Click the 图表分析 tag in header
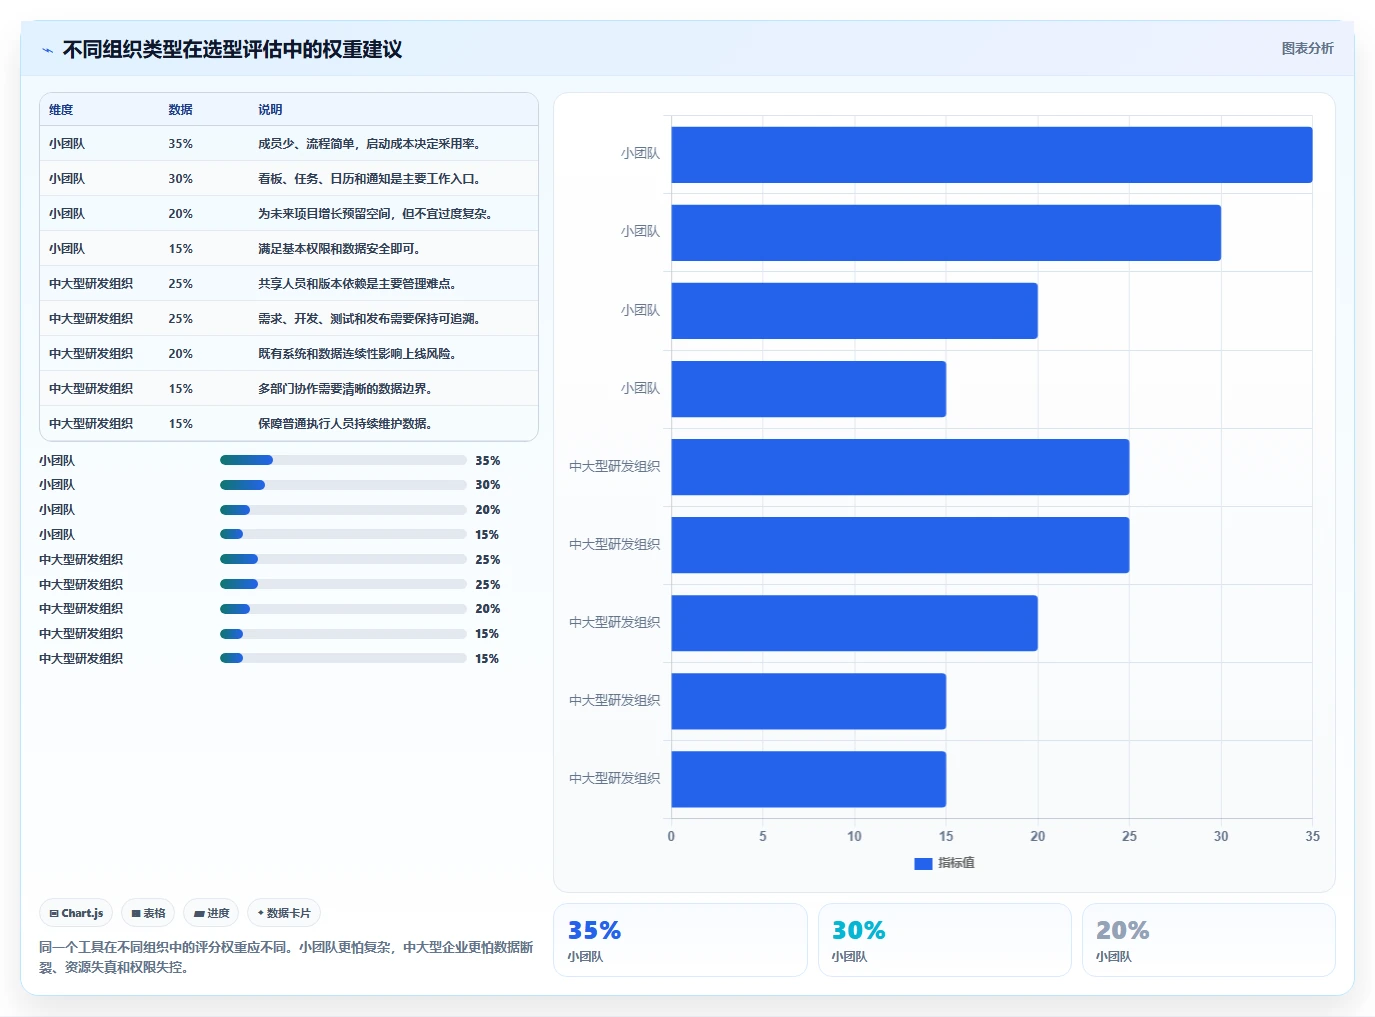Screen dimensions: 1375x1017 (1307, 48)
